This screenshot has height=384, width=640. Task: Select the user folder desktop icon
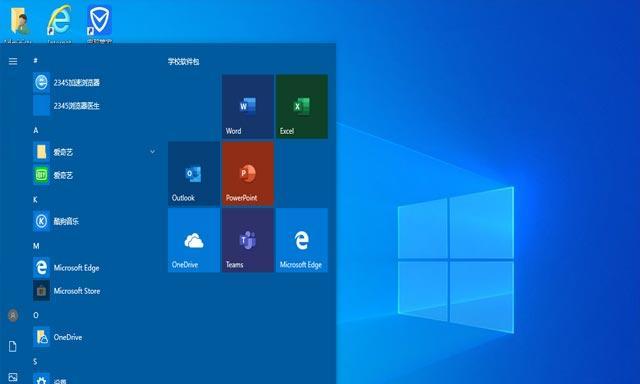(x=18, y=24)
